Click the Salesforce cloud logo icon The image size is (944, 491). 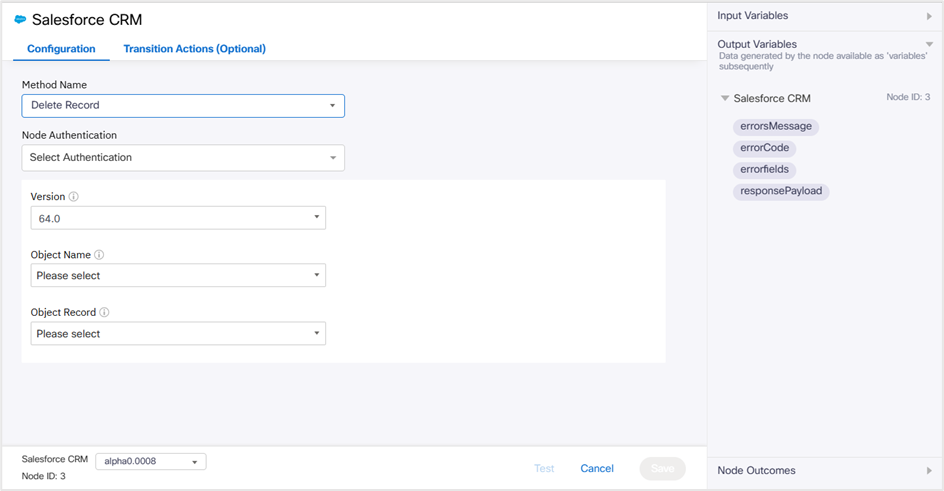[20, 19]
